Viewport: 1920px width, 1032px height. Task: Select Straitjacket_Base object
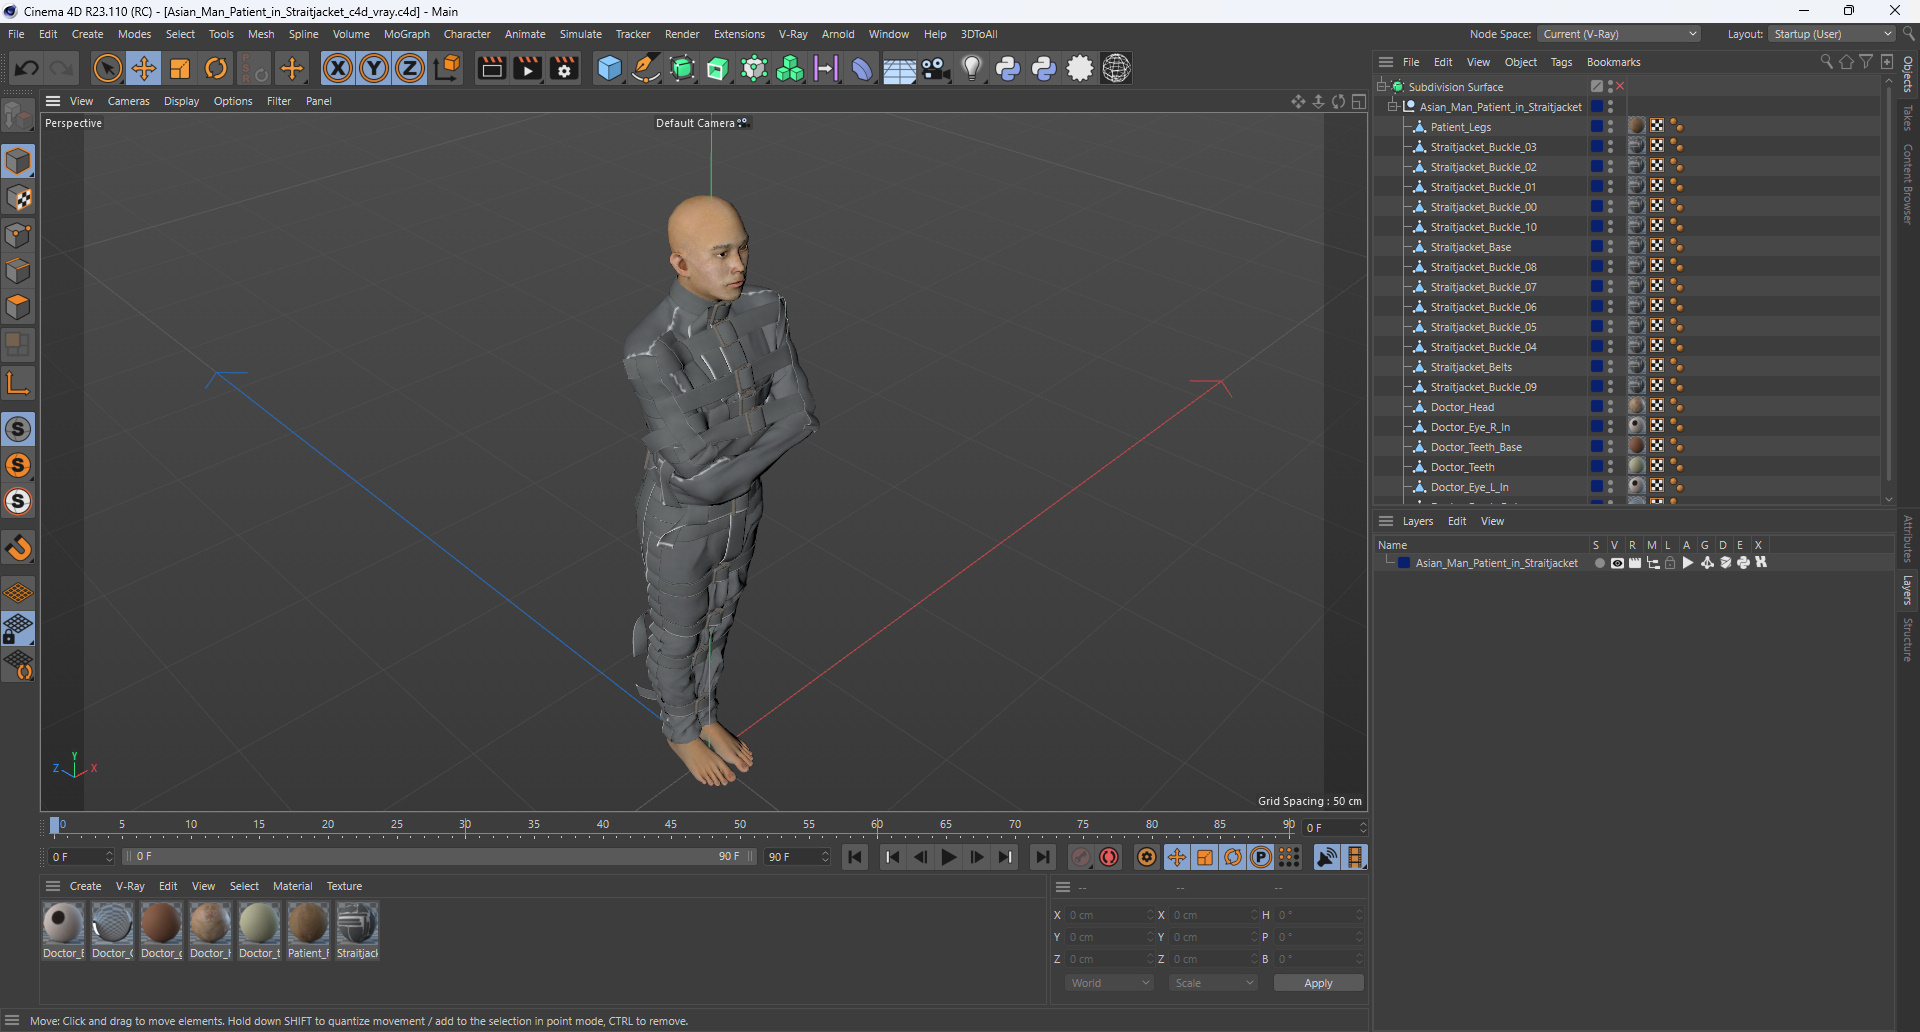tap(1470, 247)
